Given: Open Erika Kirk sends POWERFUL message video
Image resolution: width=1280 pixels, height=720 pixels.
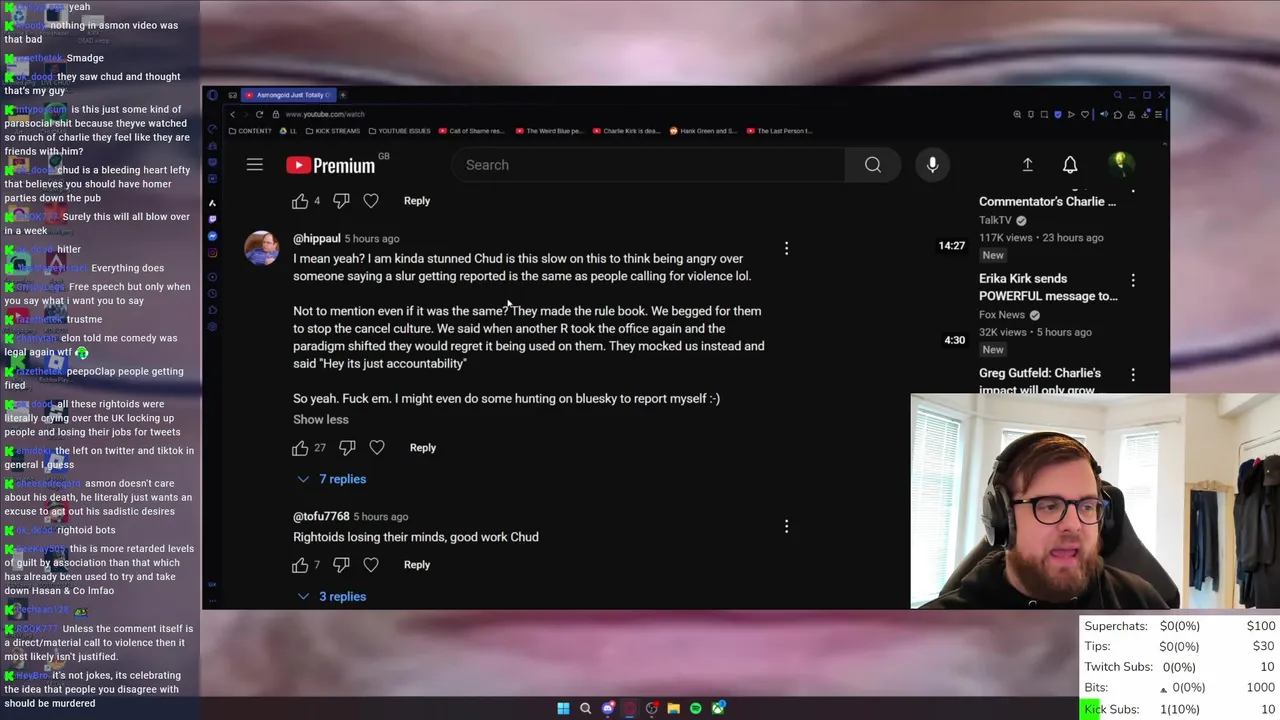Looking at the screenshot, I should pyautogui.click(x=1048, y=287).
